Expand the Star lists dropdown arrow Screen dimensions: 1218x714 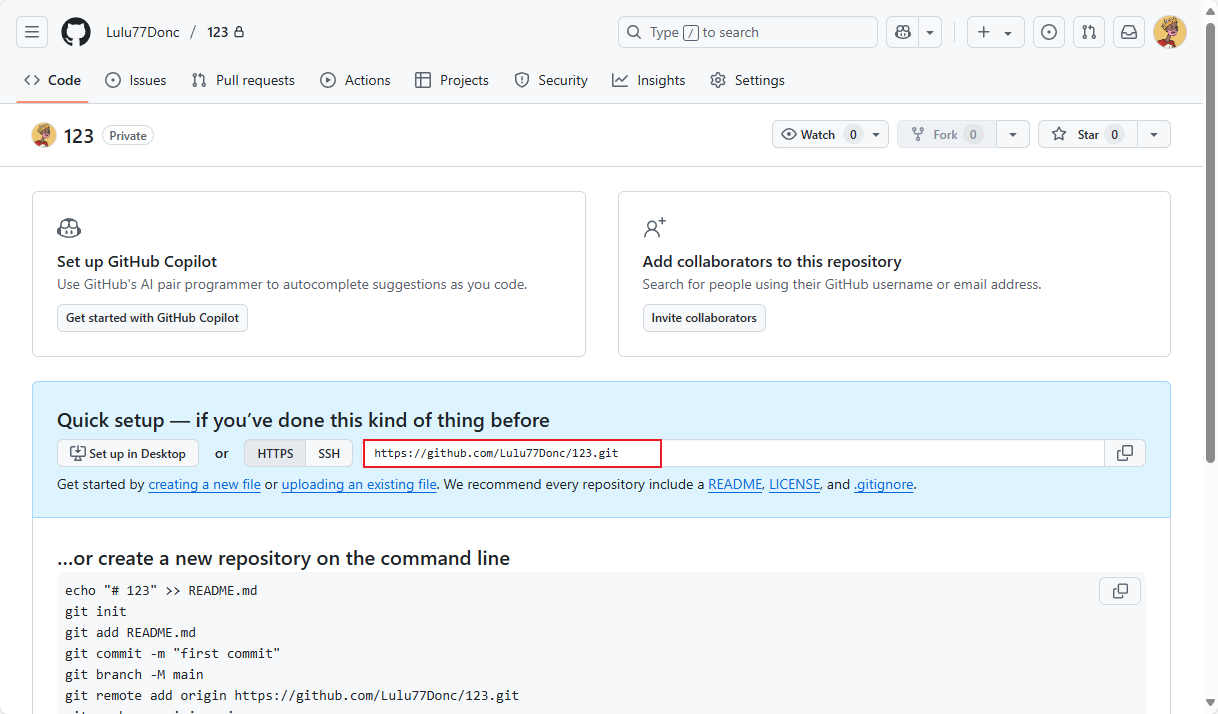[x=1154, y=134]
